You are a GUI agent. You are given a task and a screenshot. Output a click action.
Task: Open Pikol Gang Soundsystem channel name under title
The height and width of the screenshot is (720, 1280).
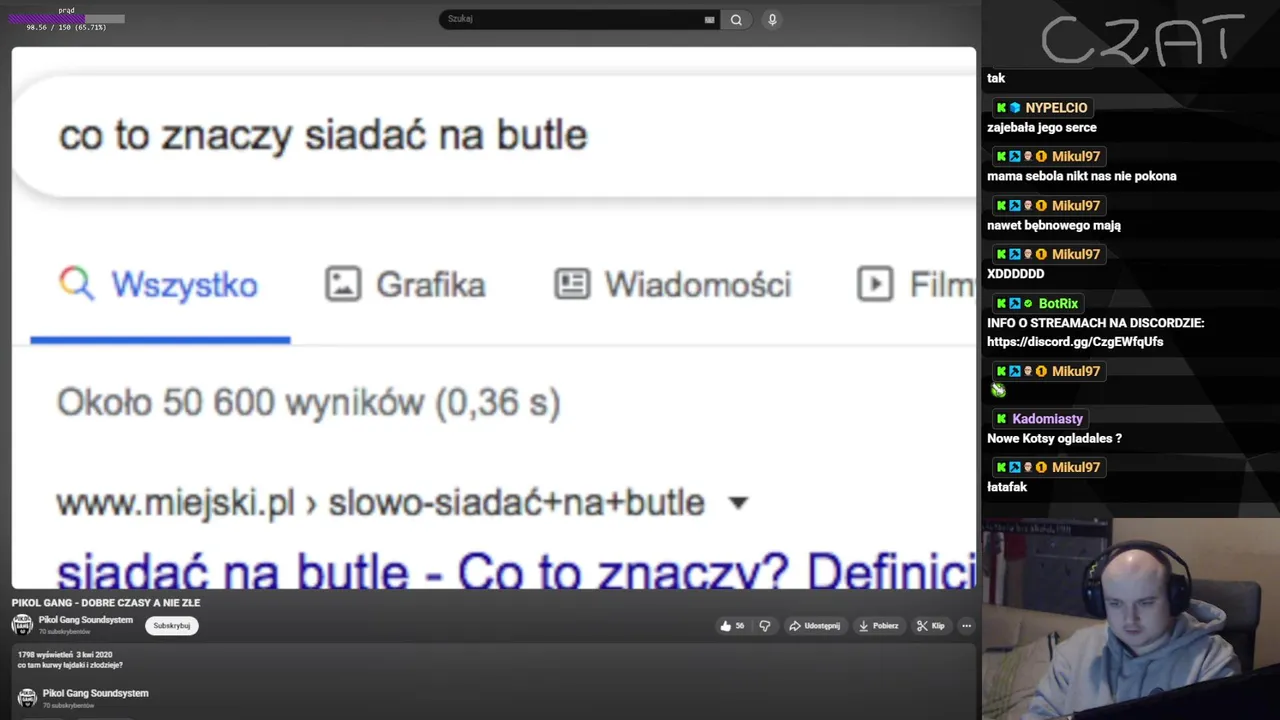86,620
